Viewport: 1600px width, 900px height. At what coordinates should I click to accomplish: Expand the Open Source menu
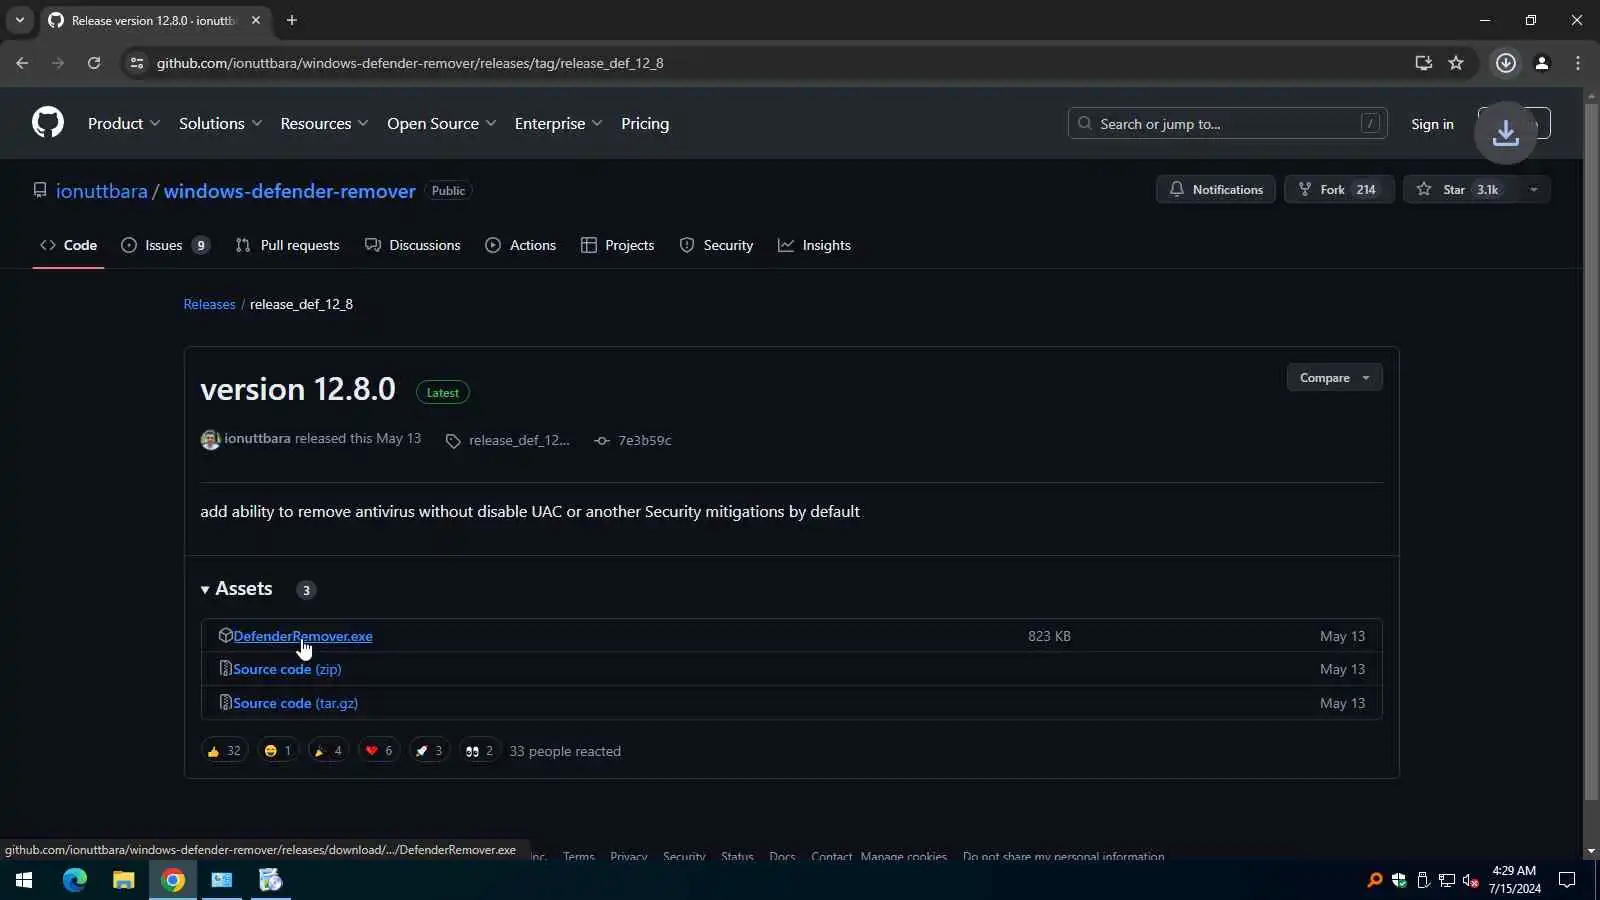coord(441,123)
